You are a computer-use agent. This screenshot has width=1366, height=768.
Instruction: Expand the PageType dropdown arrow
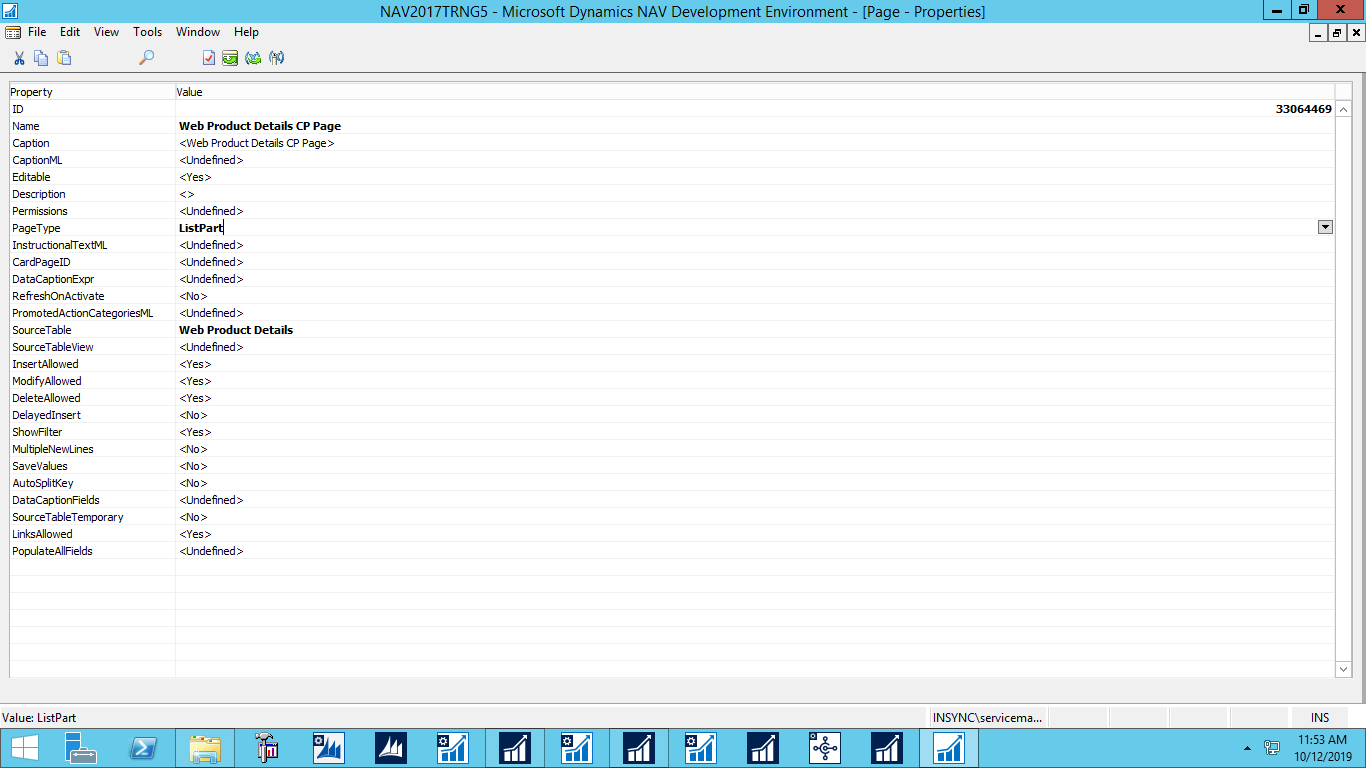(1325, 228)
